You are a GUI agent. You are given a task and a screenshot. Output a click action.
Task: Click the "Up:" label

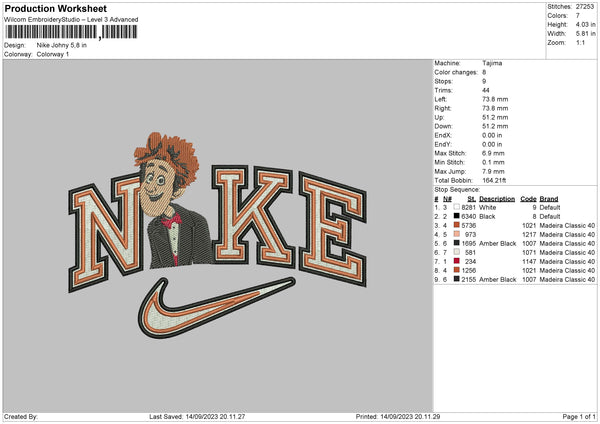pos(439,117)
